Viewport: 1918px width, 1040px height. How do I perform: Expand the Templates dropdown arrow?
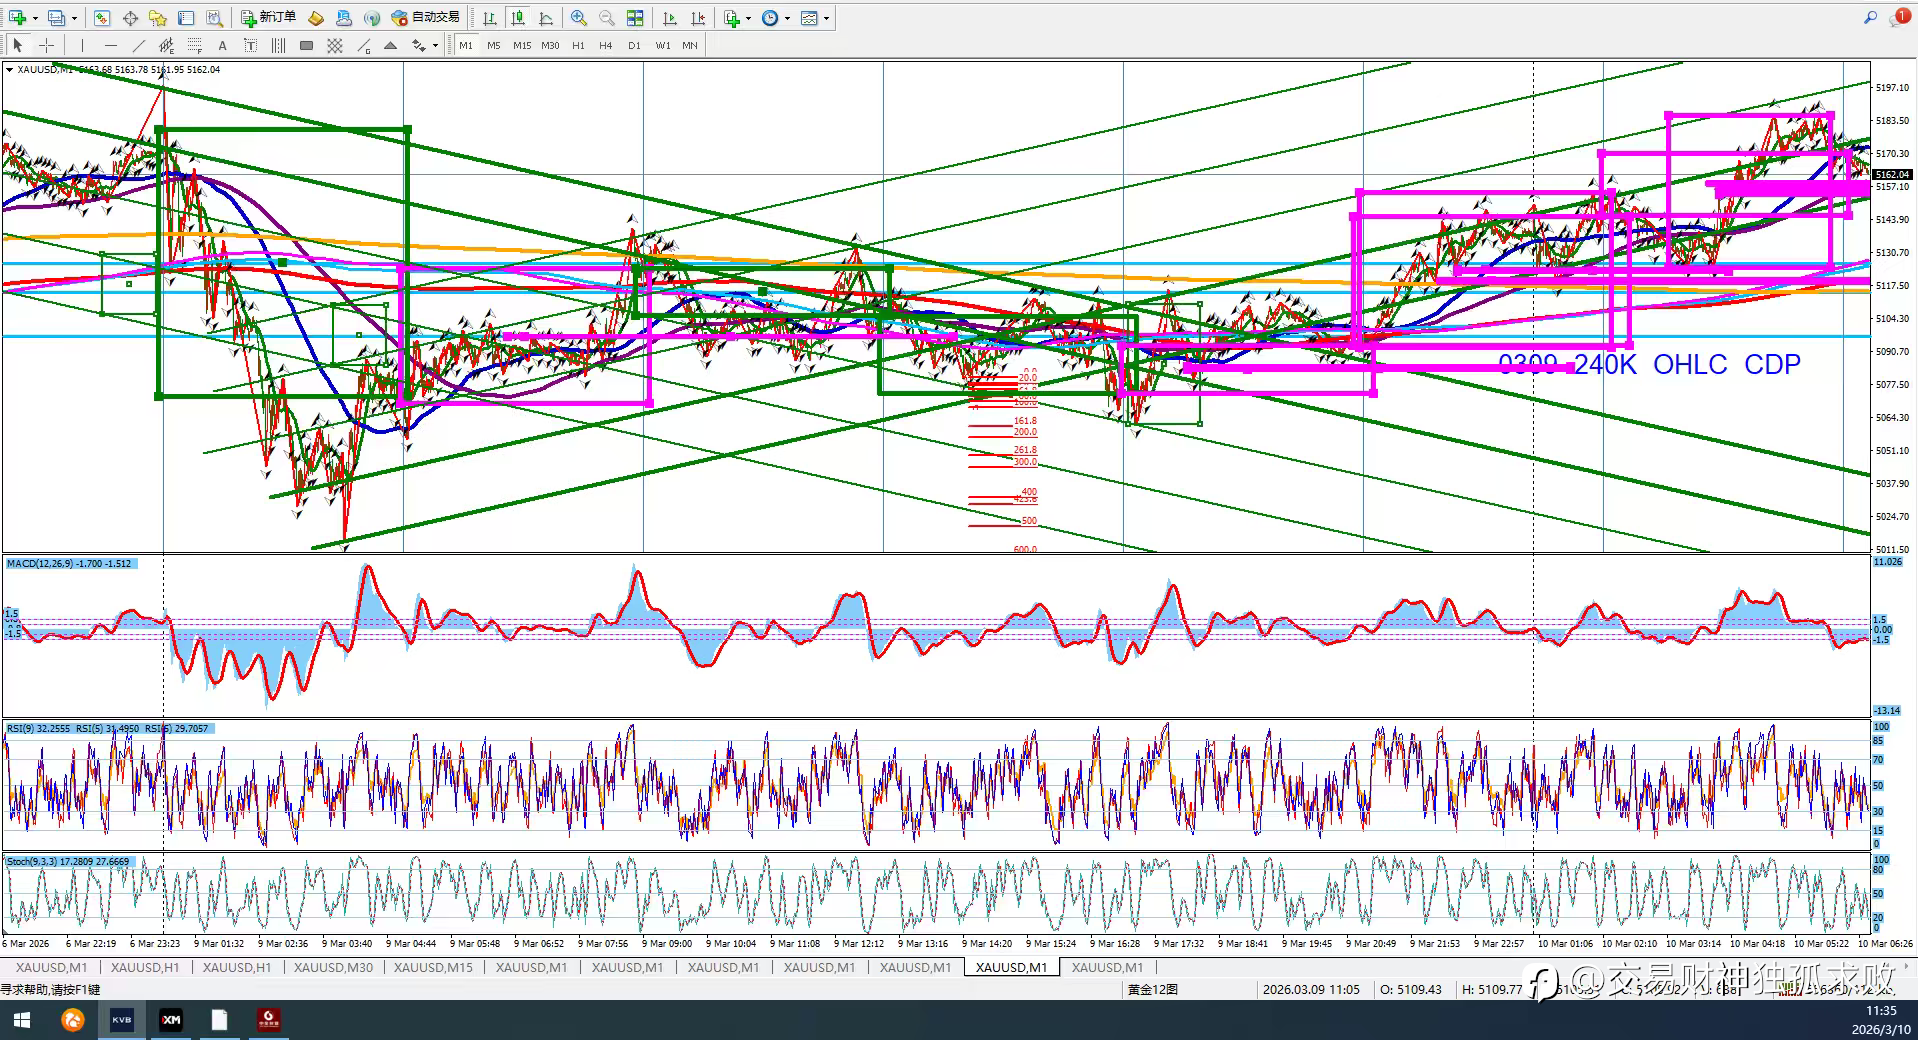coord(826,18)
